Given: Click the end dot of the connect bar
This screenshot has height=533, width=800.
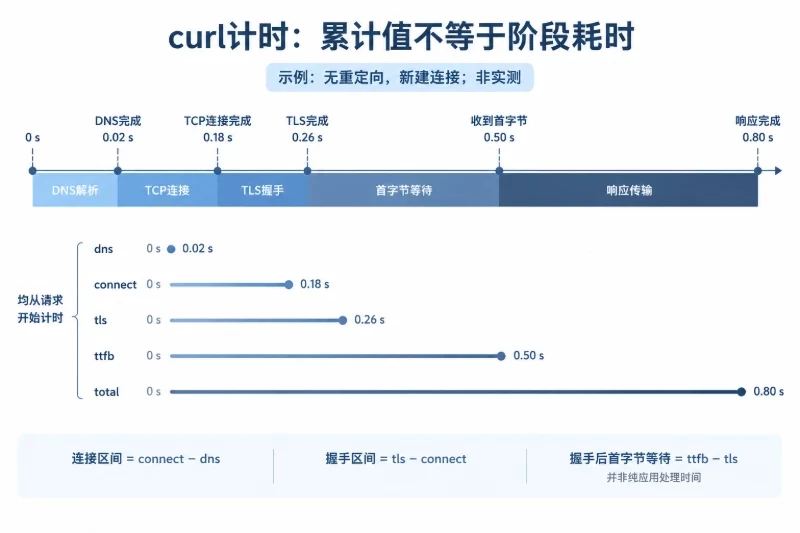Looking at the screenshot, I should (x=289, y=285).
